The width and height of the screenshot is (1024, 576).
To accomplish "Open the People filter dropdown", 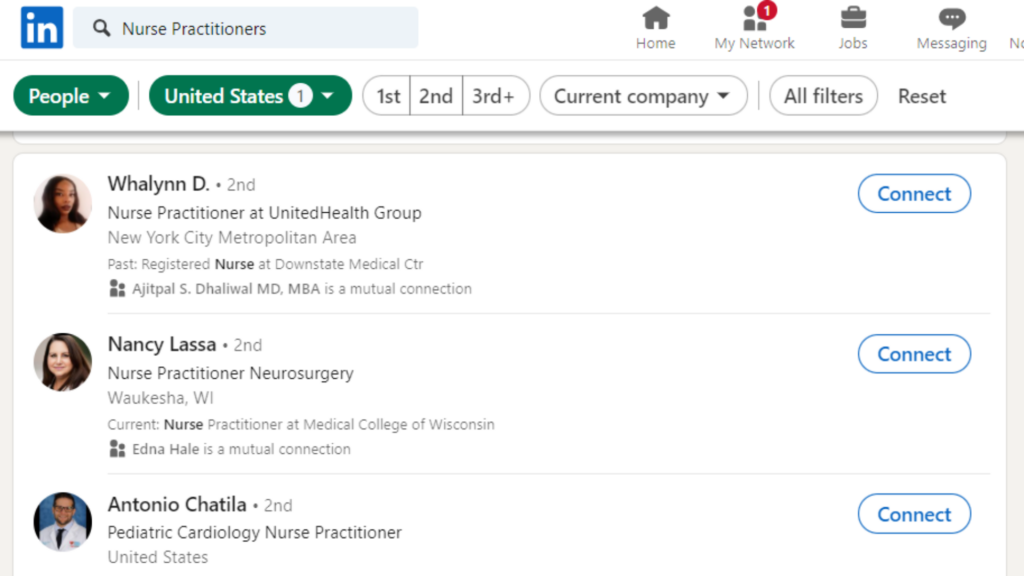I will pos(70,96).
